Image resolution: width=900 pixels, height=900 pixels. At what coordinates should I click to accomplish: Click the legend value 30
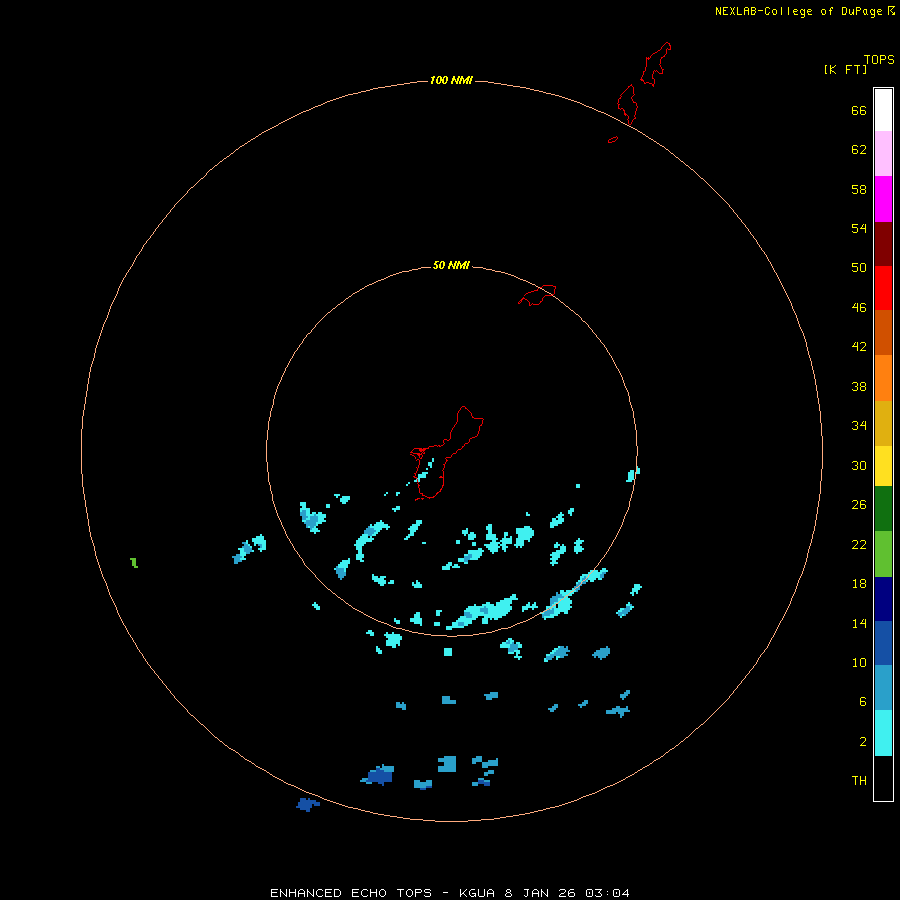tap(859, 465)
